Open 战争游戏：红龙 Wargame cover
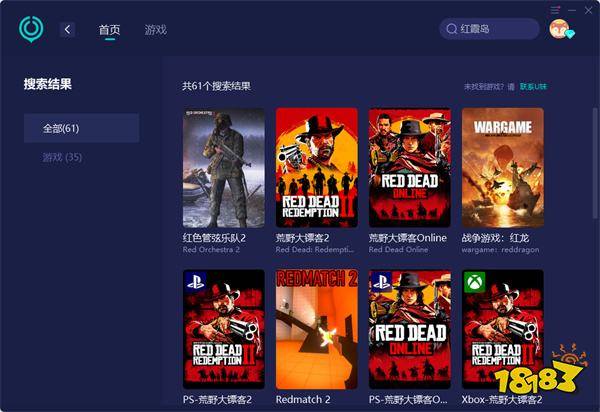The height and width of the screenshot is (412, 600). [502, 167]
